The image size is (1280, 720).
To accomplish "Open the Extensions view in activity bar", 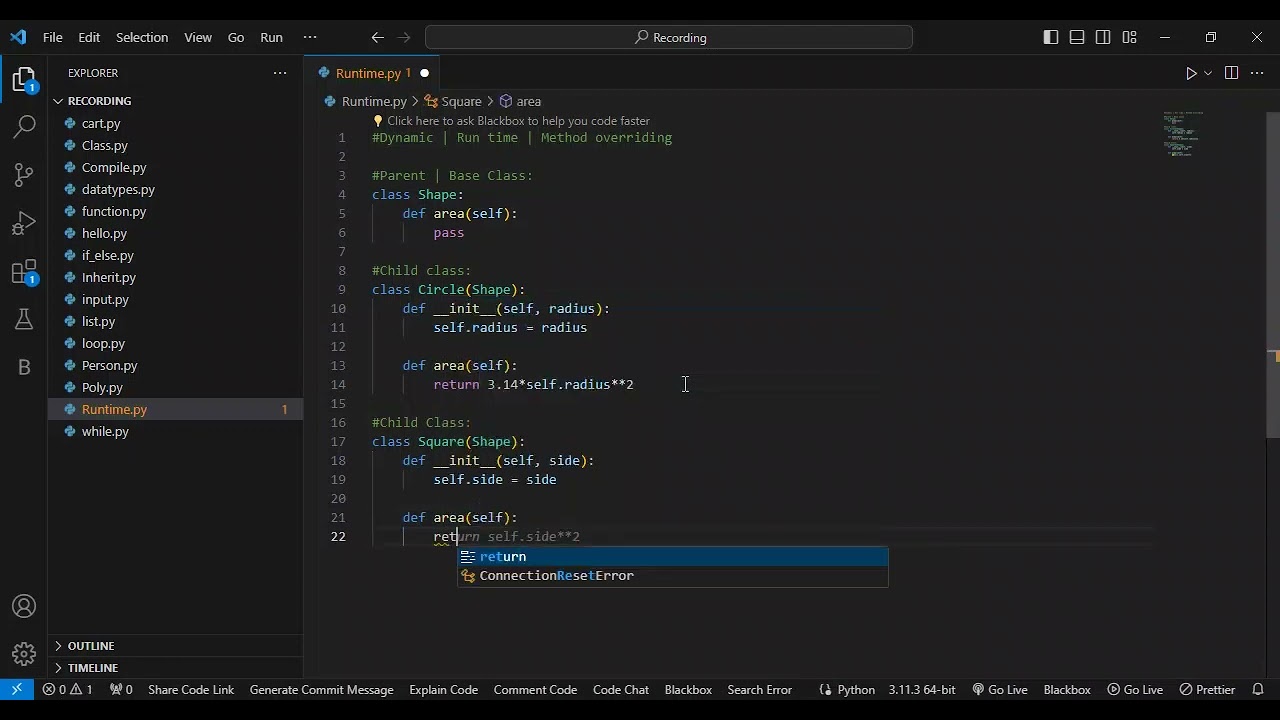I will [x=24, y=271].
